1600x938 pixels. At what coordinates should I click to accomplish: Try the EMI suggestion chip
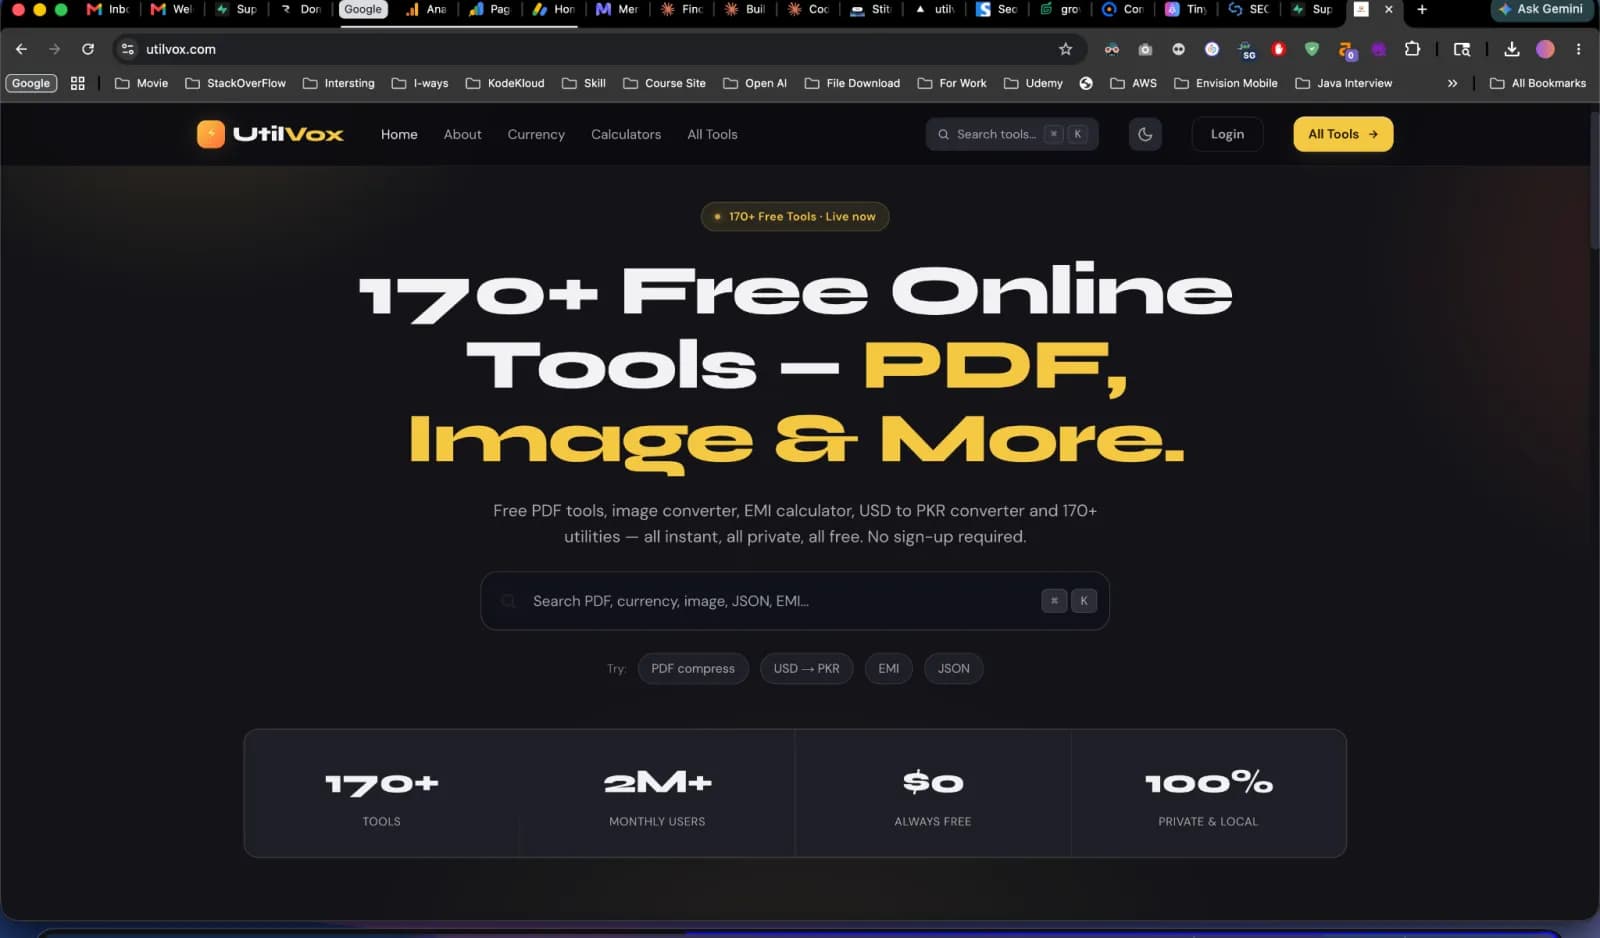click(889, 668)
